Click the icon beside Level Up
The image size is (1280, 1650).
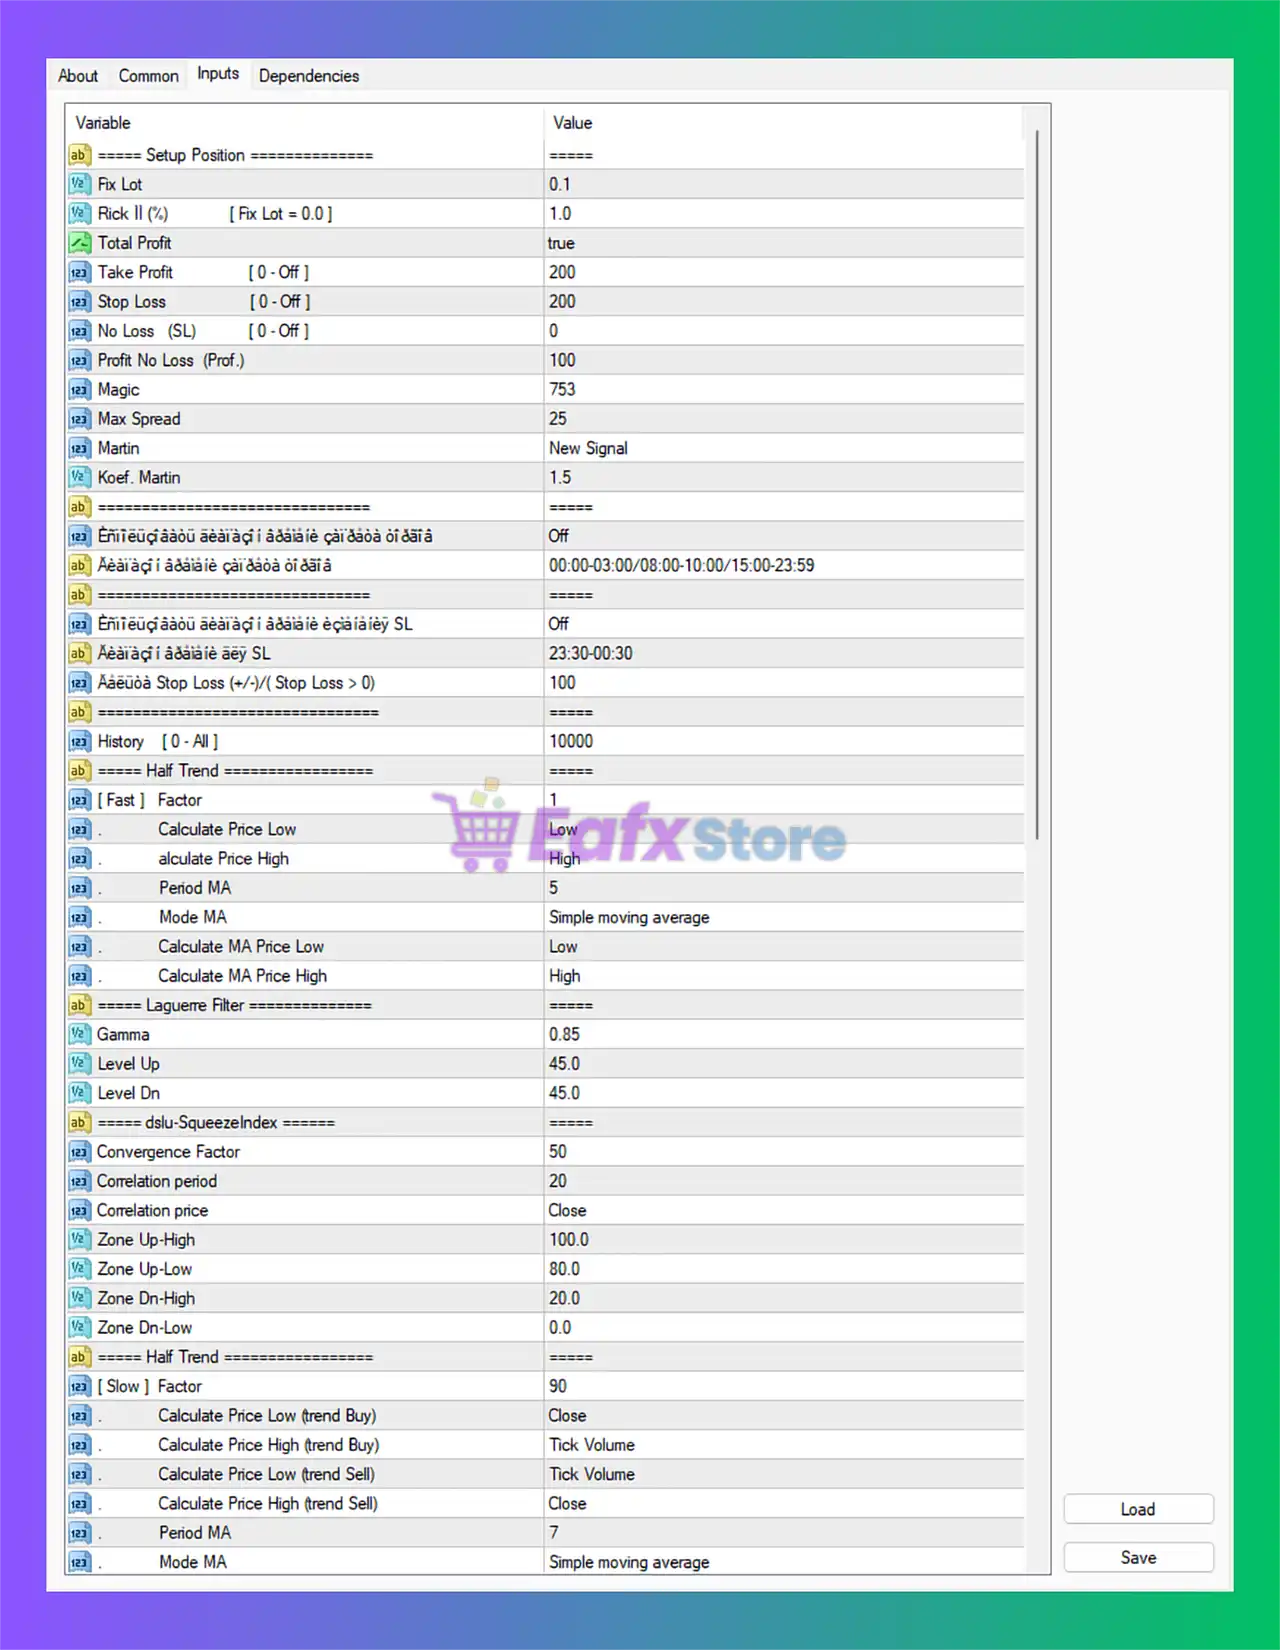pyautogui.click(x=79, y=1064)
